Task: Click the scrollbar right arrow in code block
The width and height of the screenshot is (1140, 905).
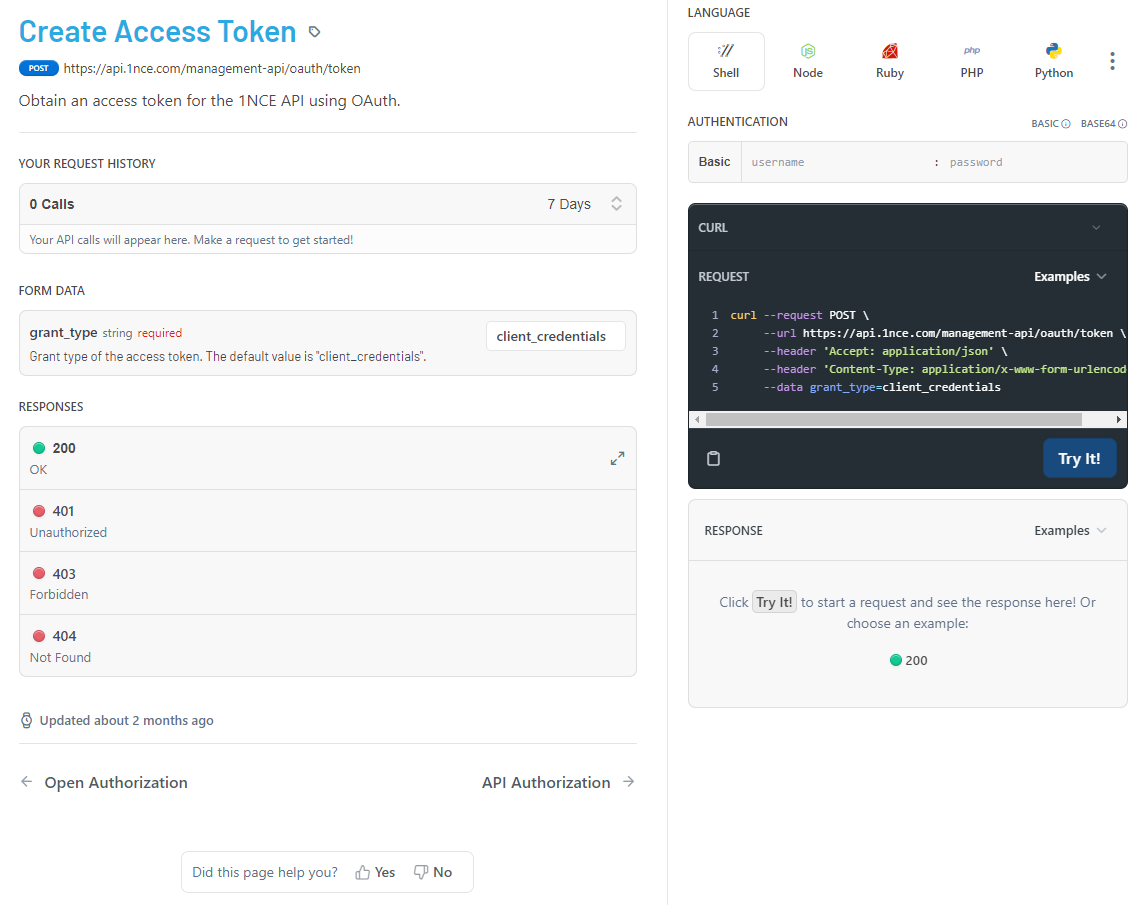Action: [1118, 419]
